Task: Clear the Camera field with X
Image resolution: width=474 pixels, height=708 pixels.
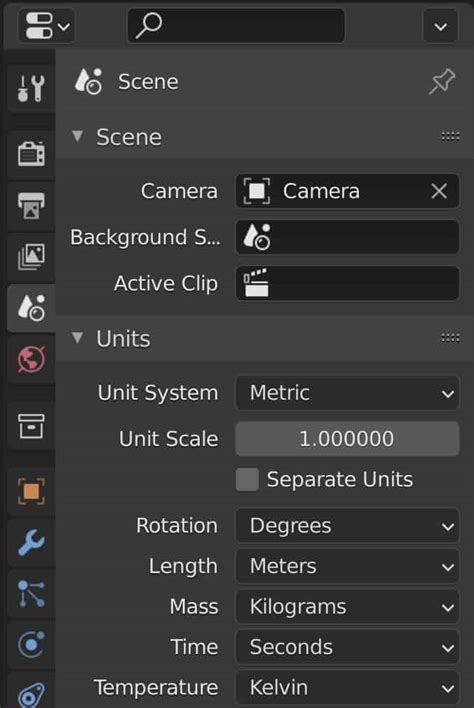Action: tap(439, 191)
